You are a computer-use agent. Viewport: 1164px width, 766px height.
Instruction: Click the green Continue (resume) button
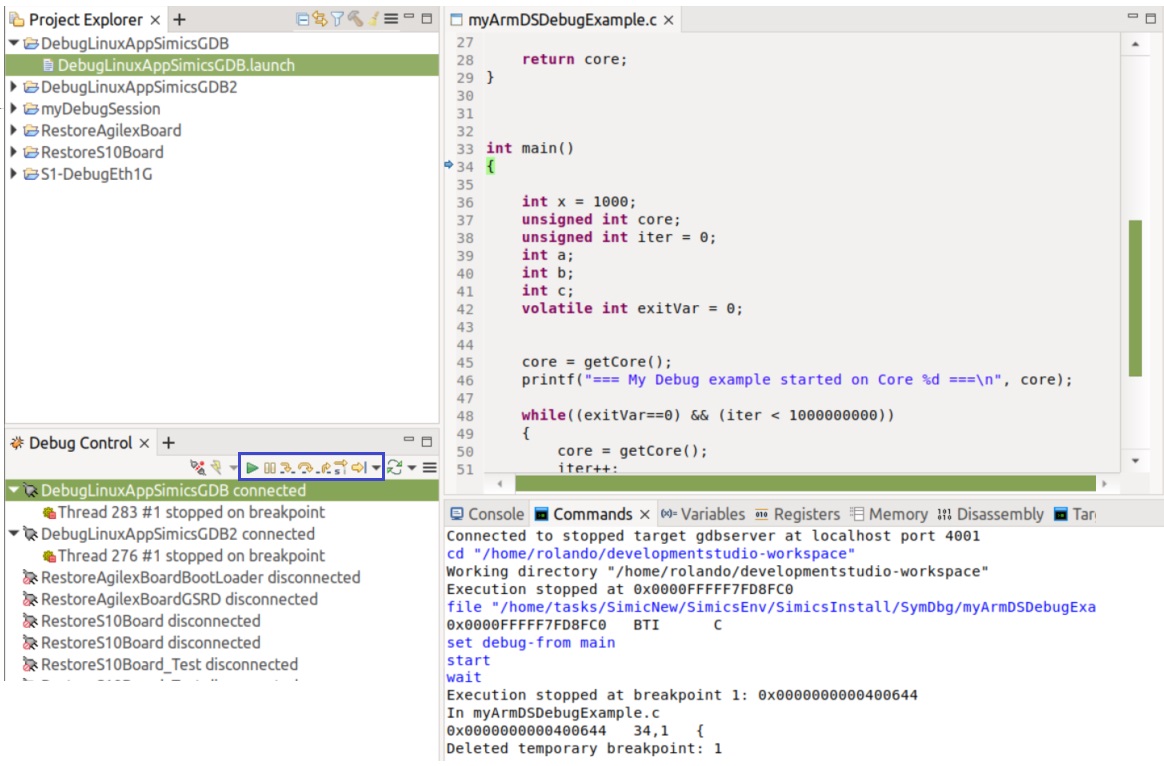click(252, 467)
